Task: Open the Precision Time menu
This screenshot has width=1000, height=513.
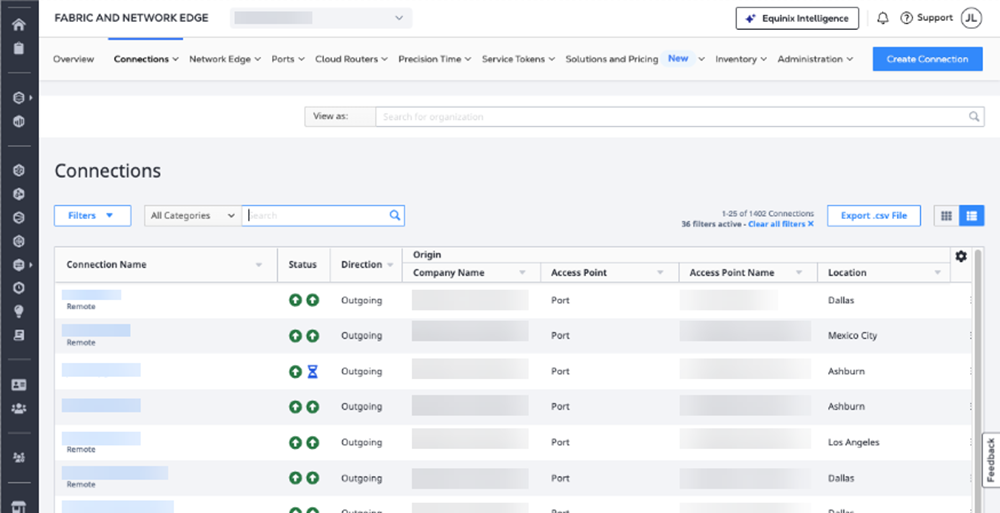Action: [435, 59]
